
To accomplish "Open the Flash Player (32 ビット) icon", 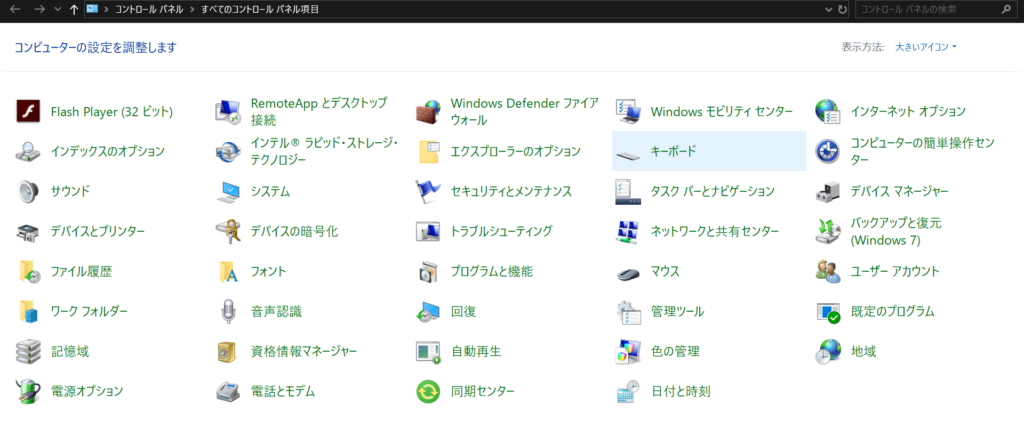I will [x=28, y=112].
